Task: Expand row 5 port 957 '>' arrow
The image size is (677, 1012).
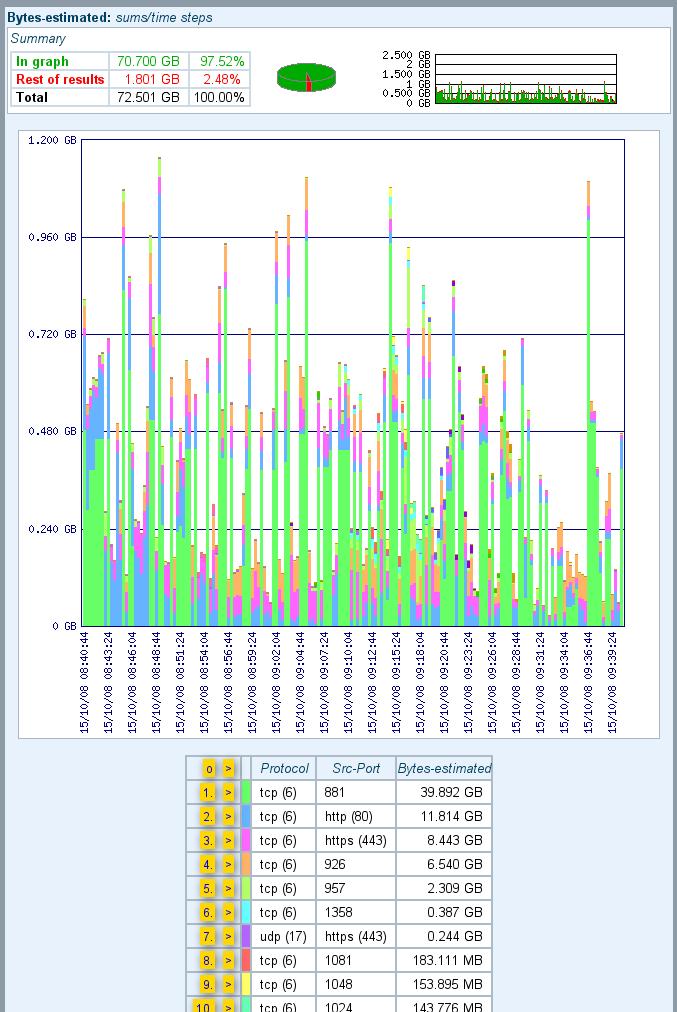Action: point(228,889)
